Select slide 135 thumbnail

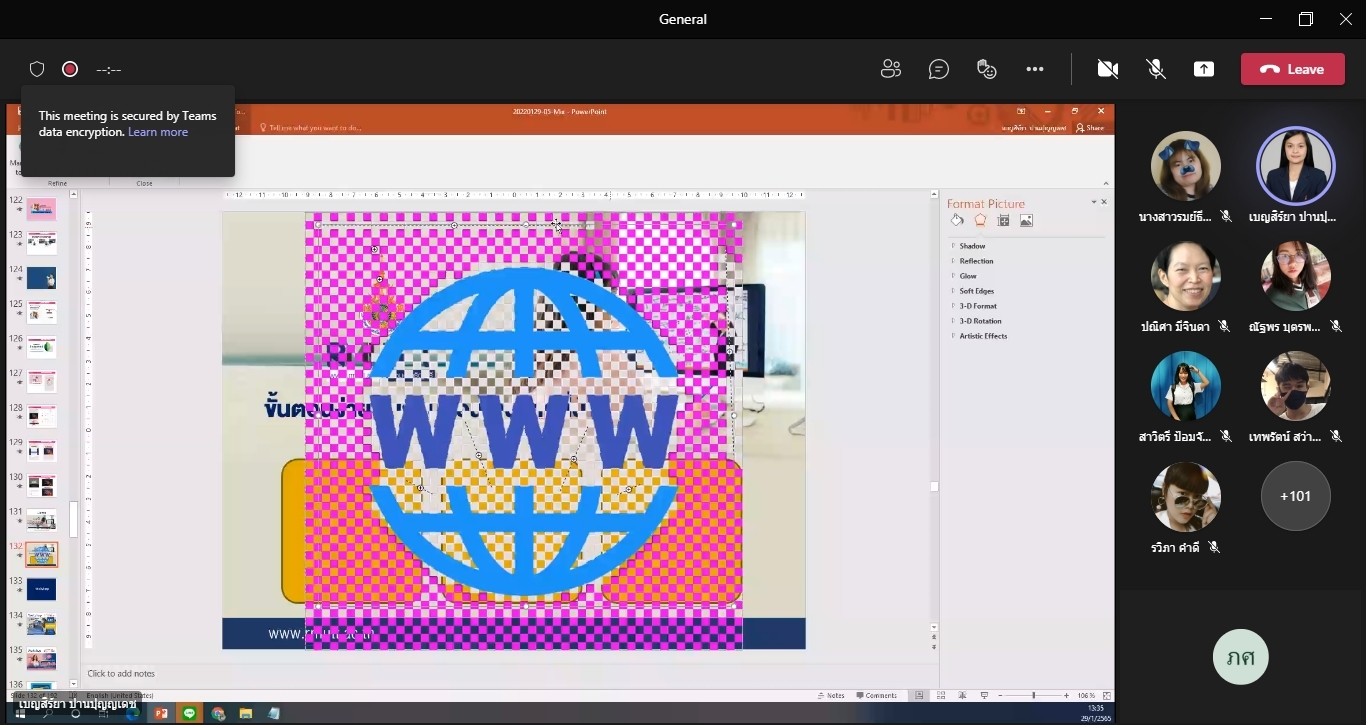point(42,659)
